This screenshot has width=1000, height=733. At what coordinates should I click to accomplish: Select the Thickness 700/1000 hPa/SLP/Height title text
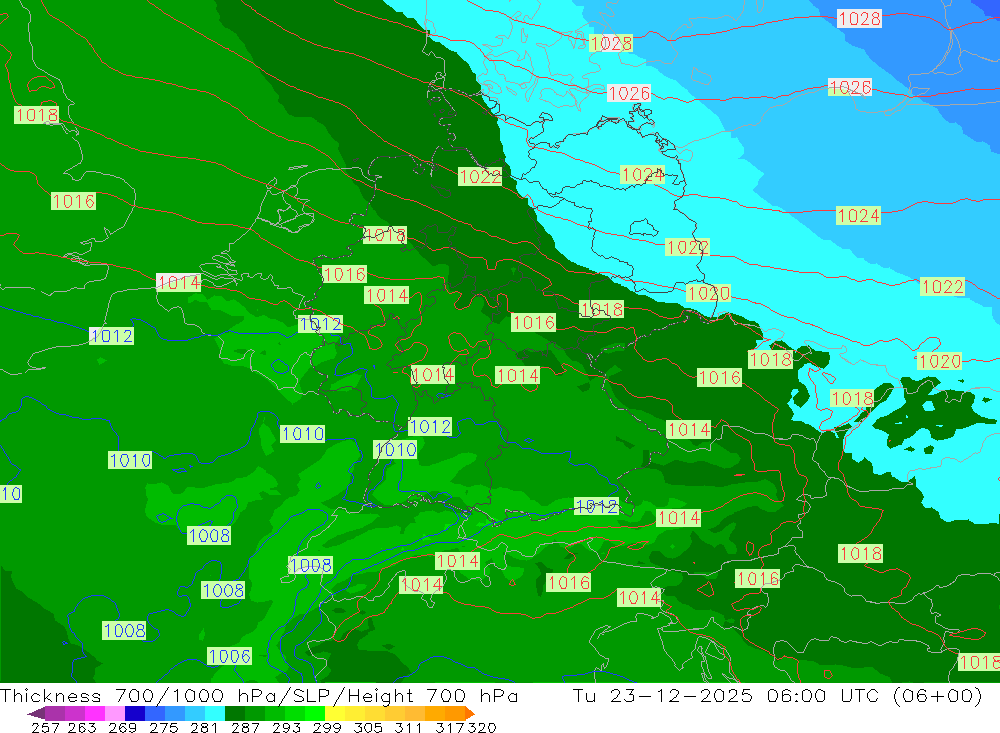pos(259,695)
